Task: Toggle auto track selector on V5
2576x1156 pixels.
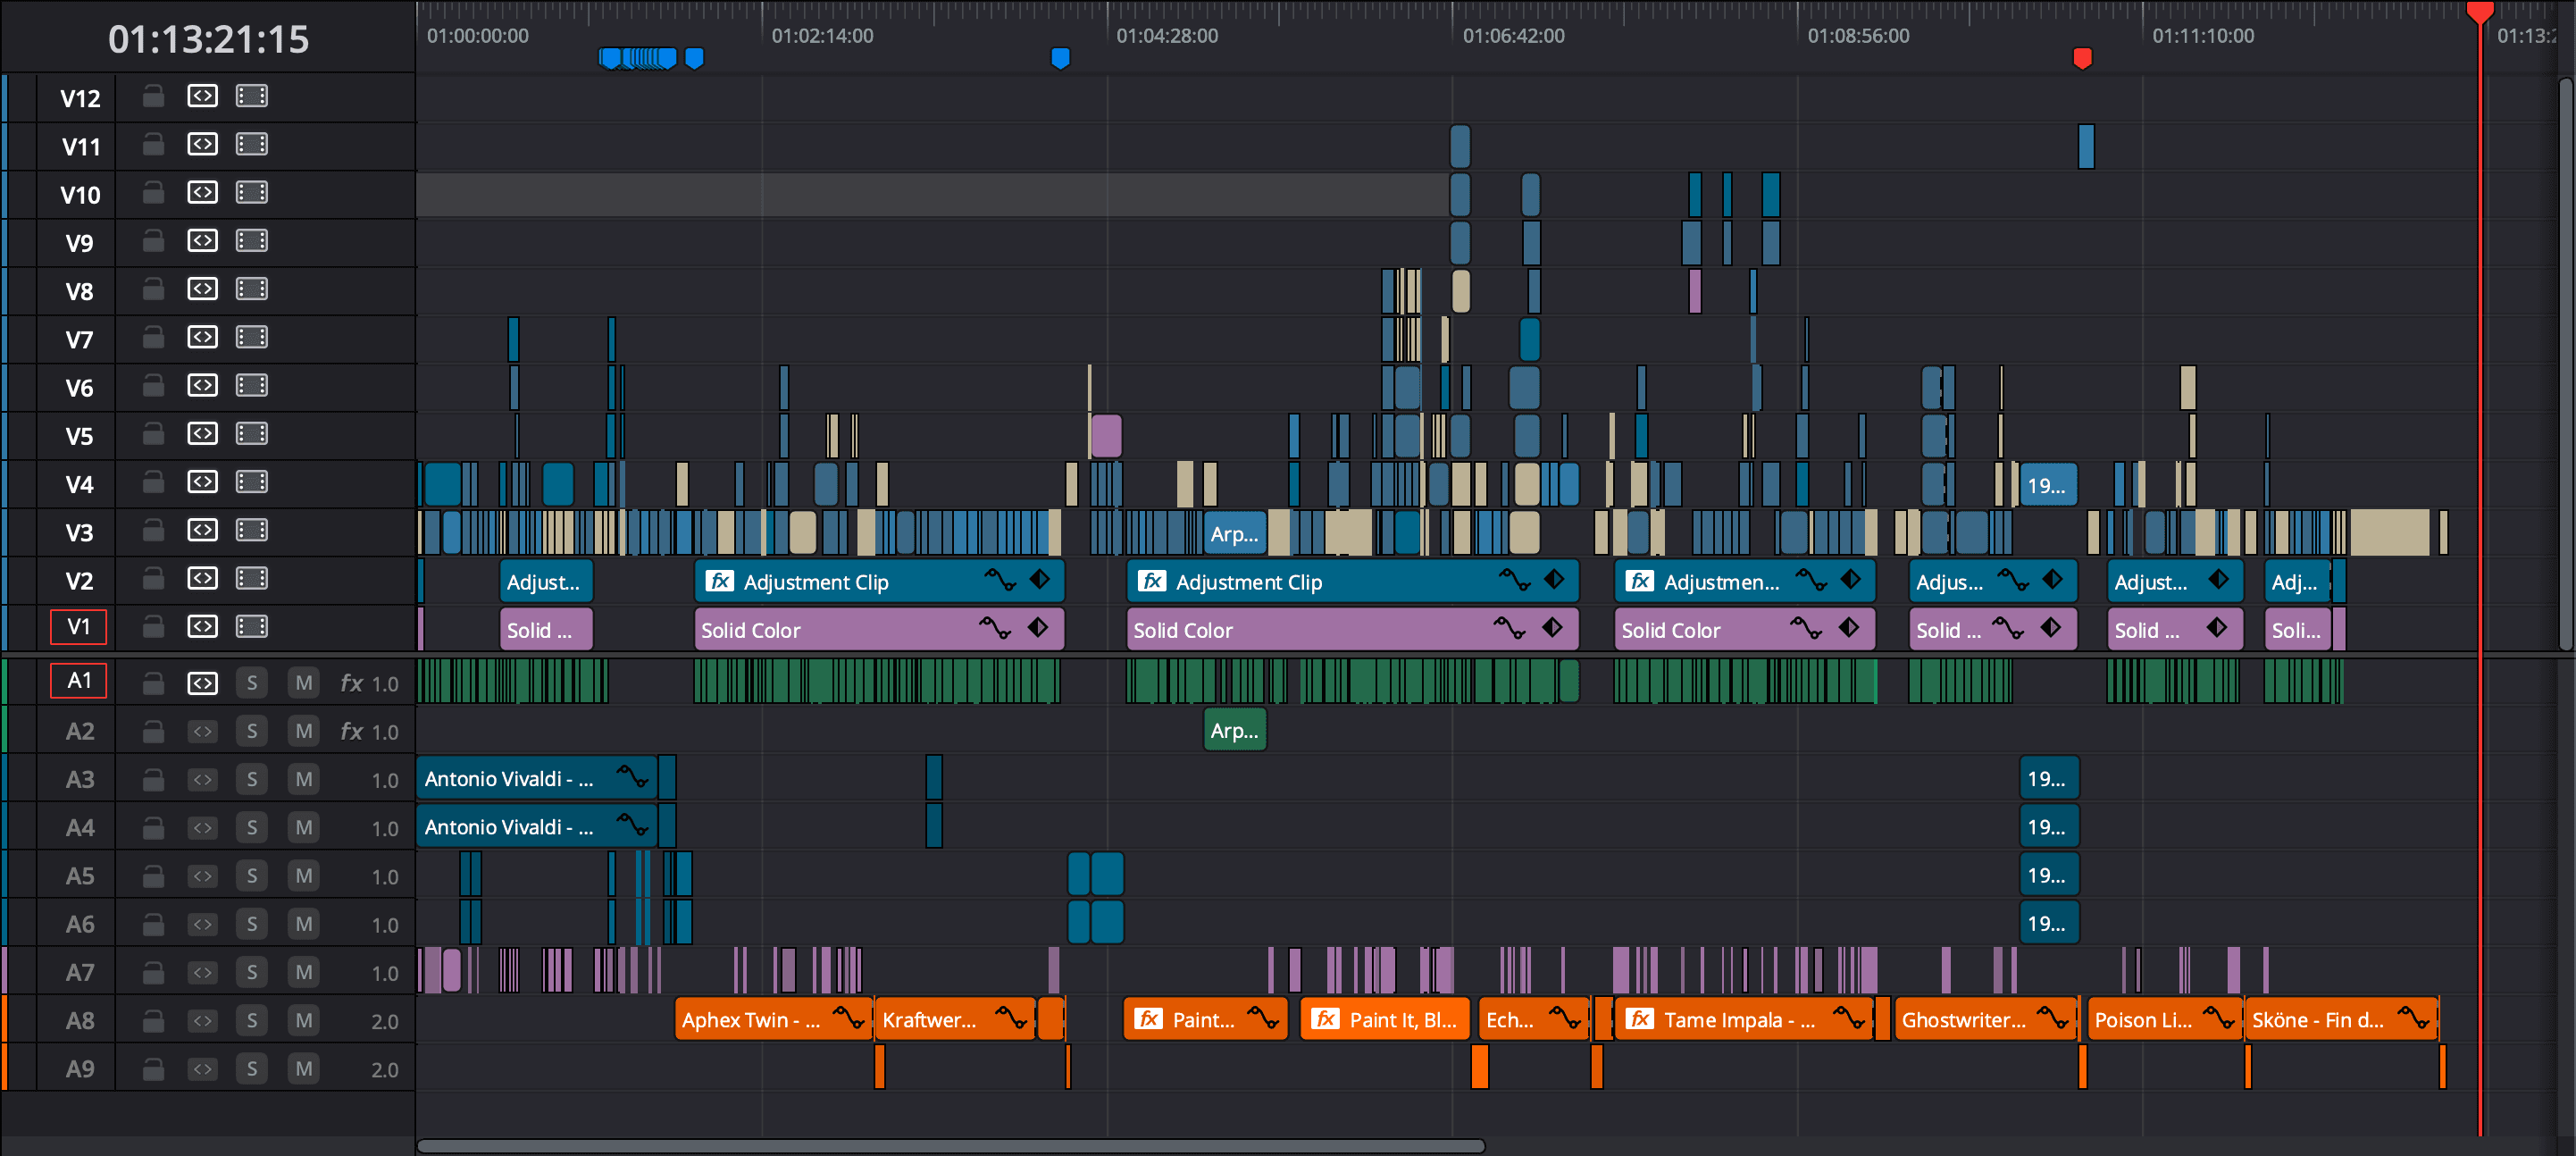Action: pyautogui.click(x=202, y=433)
